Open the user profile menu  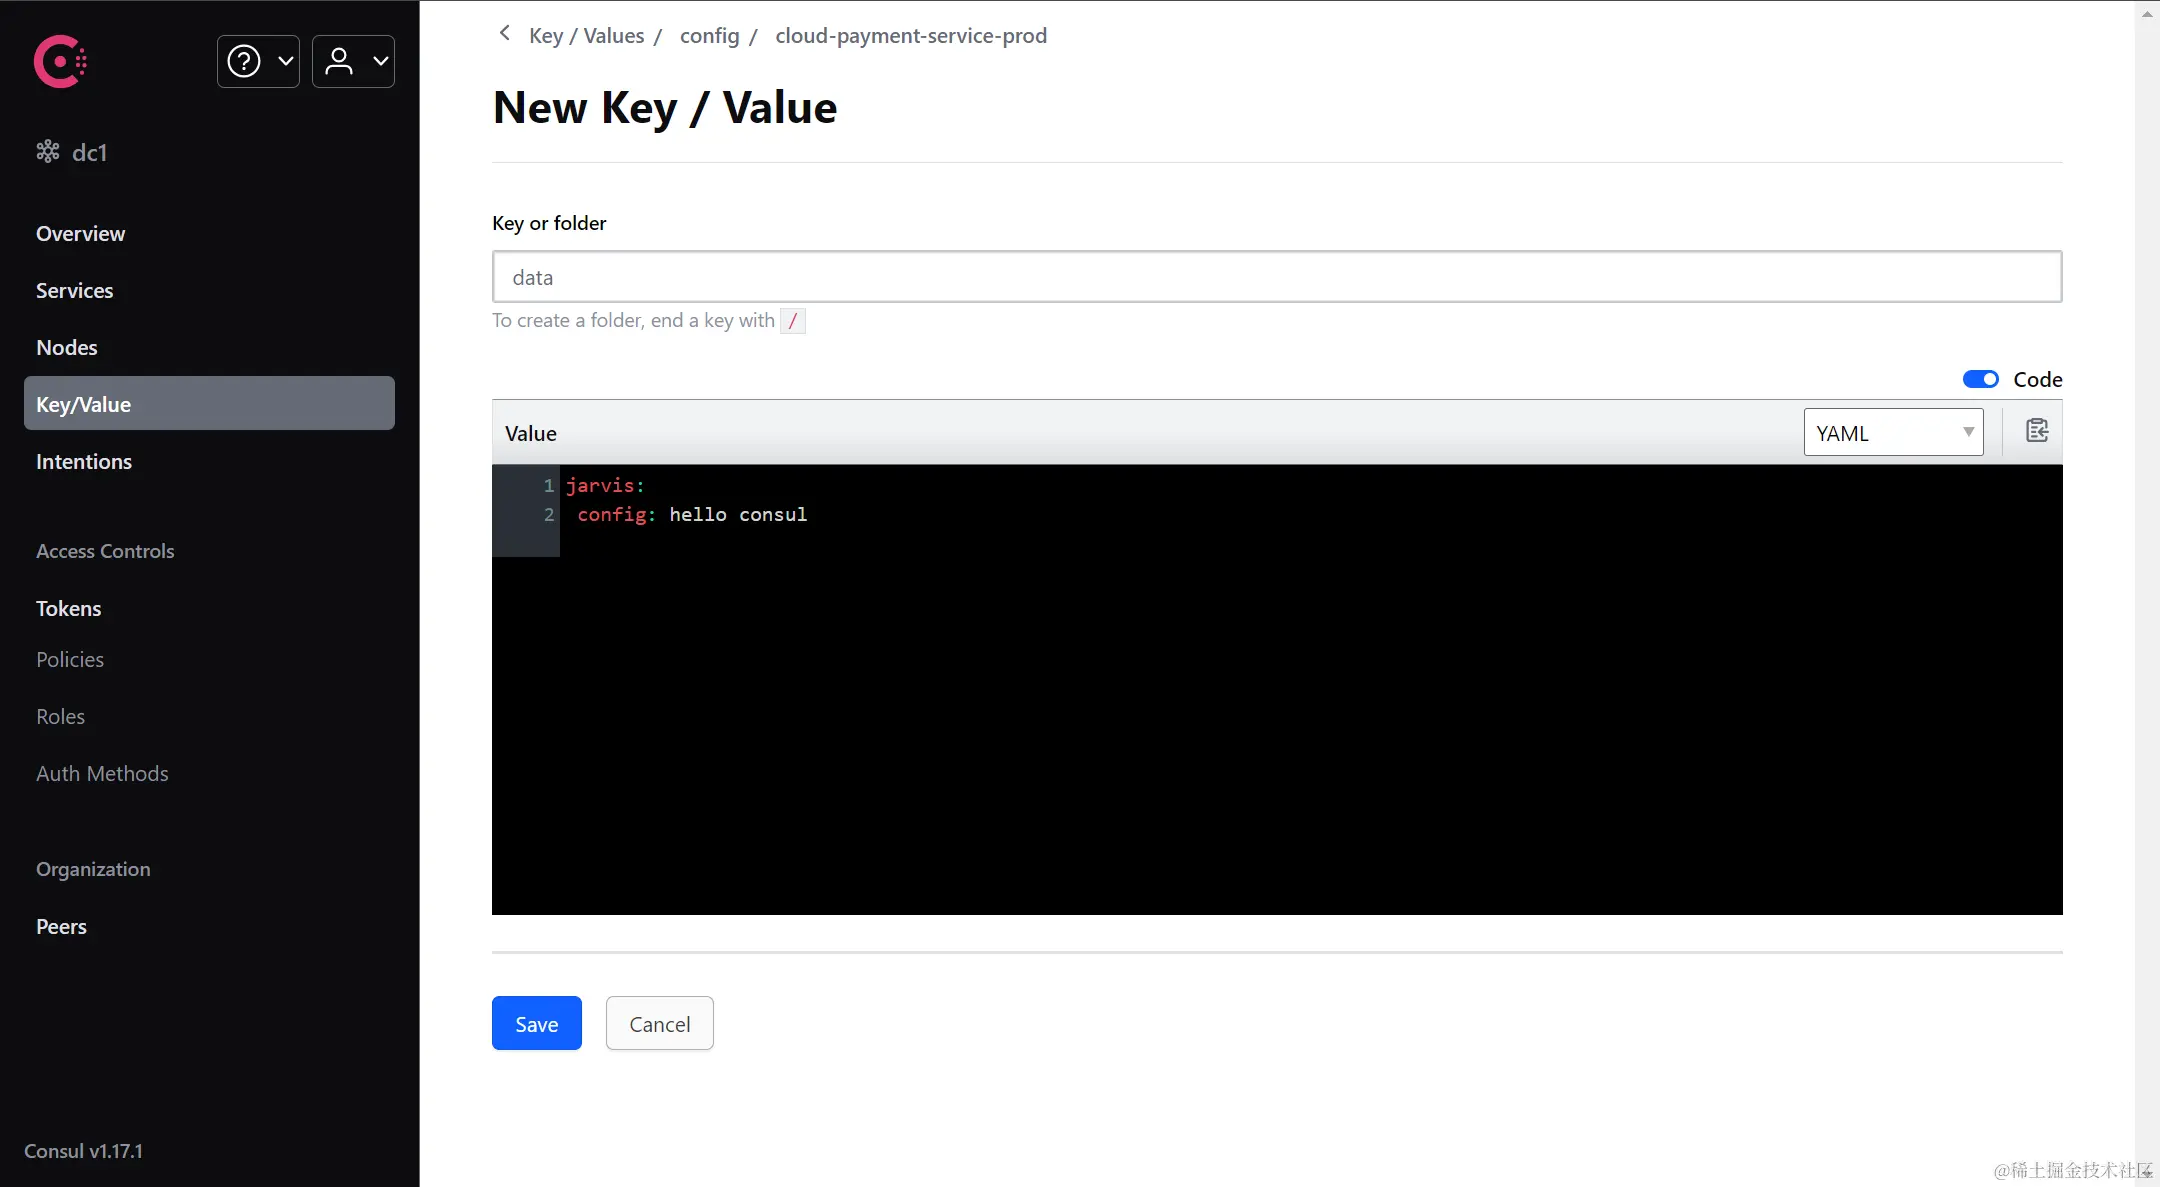(x=339, y=61)
